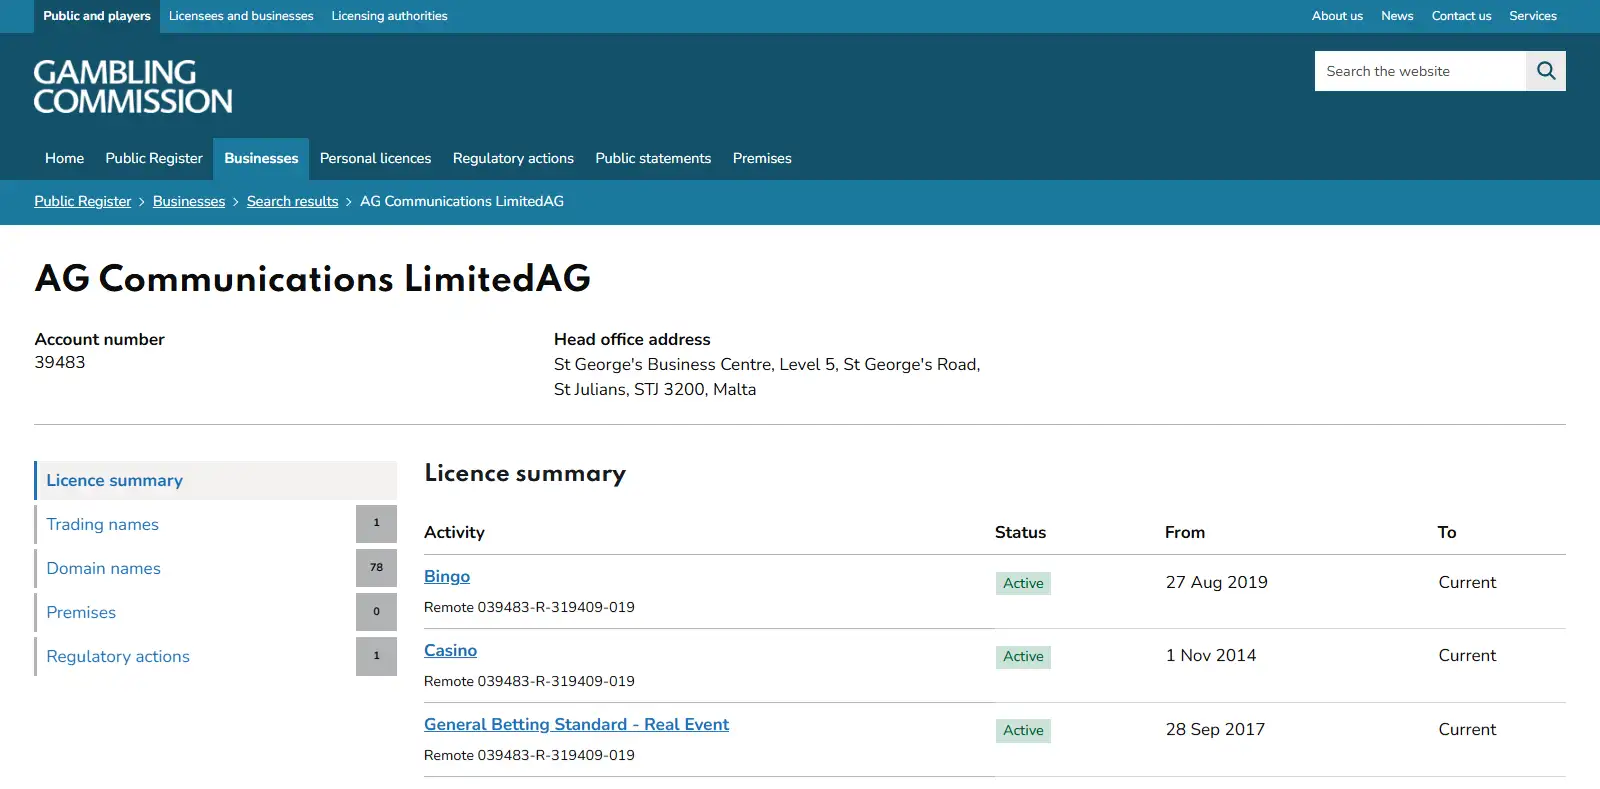Go to Home in main navigation

coord(64,158)
